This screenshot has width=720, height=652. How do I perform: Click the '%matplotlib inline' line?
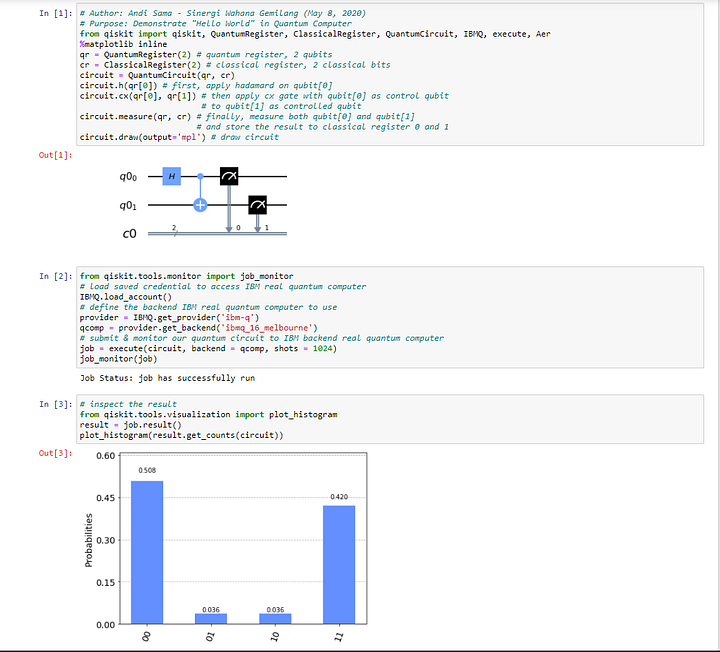(x=123, y=44)
